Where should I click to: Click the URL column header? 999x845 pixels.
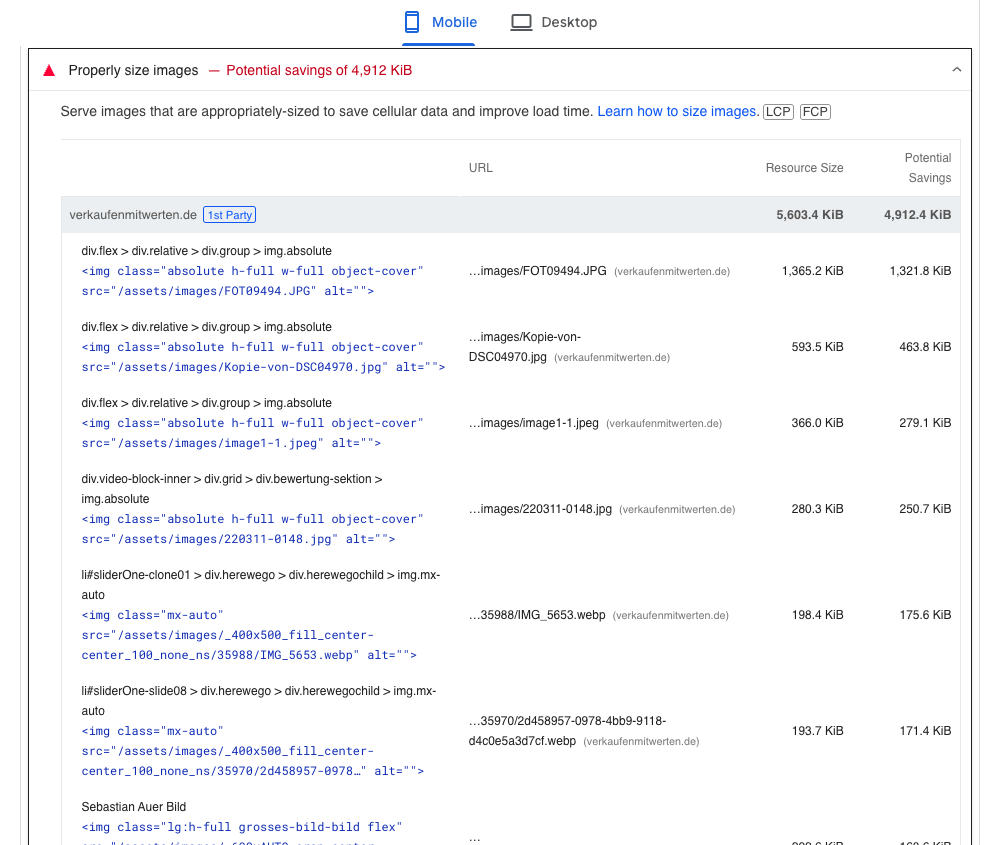point(480,168)
